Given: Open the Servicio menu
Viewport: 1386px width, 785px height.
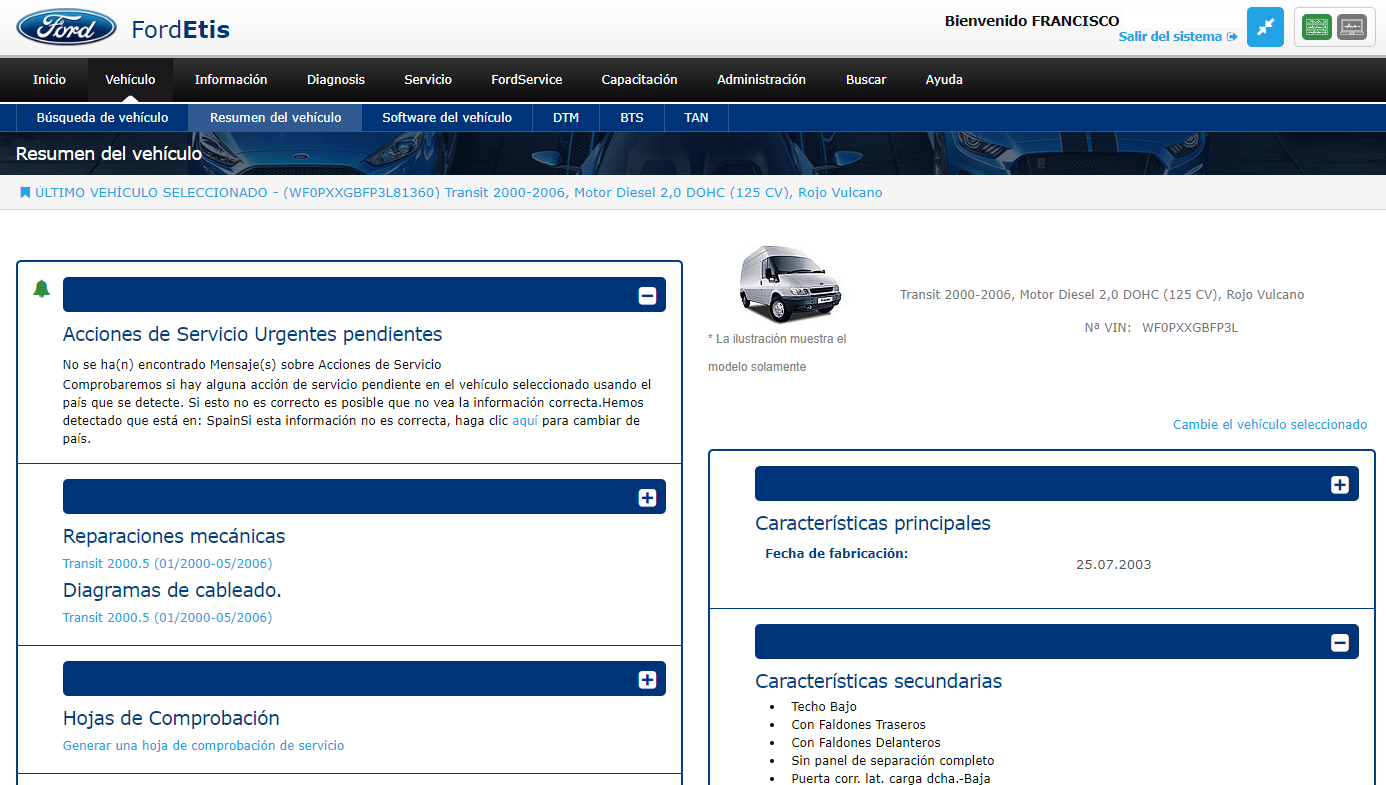Looking at the screenshot, I should point(428,80).
